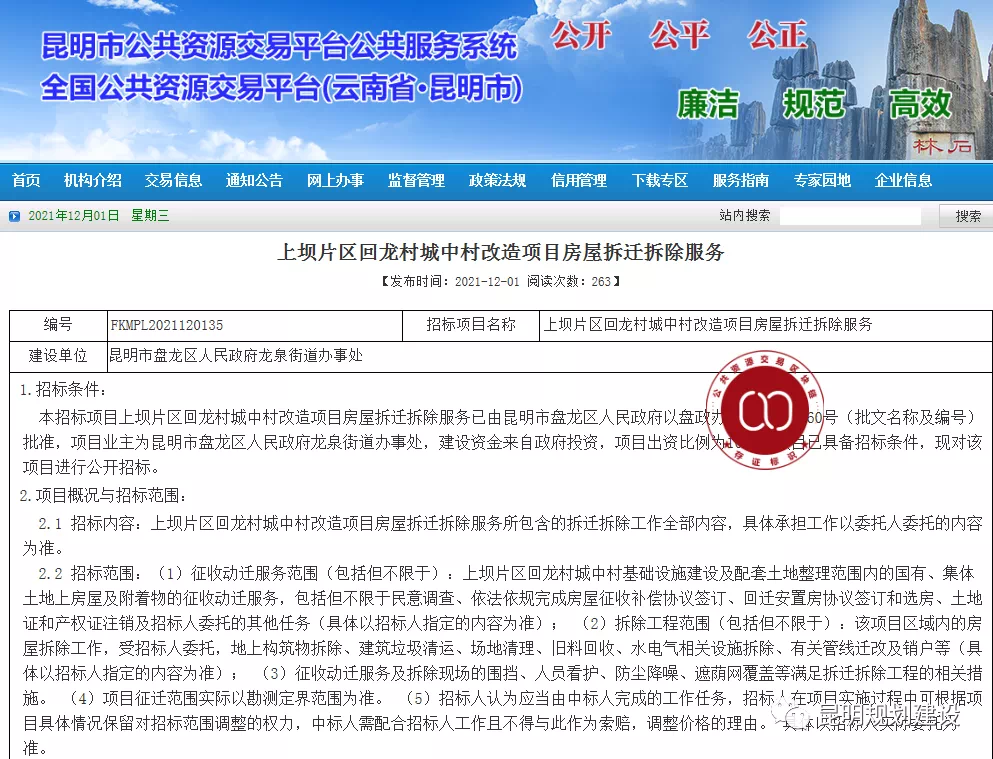This screenshot has width=993, height=759.
Task: Open the 首页 menu item
Action: (x=26, y=180)
